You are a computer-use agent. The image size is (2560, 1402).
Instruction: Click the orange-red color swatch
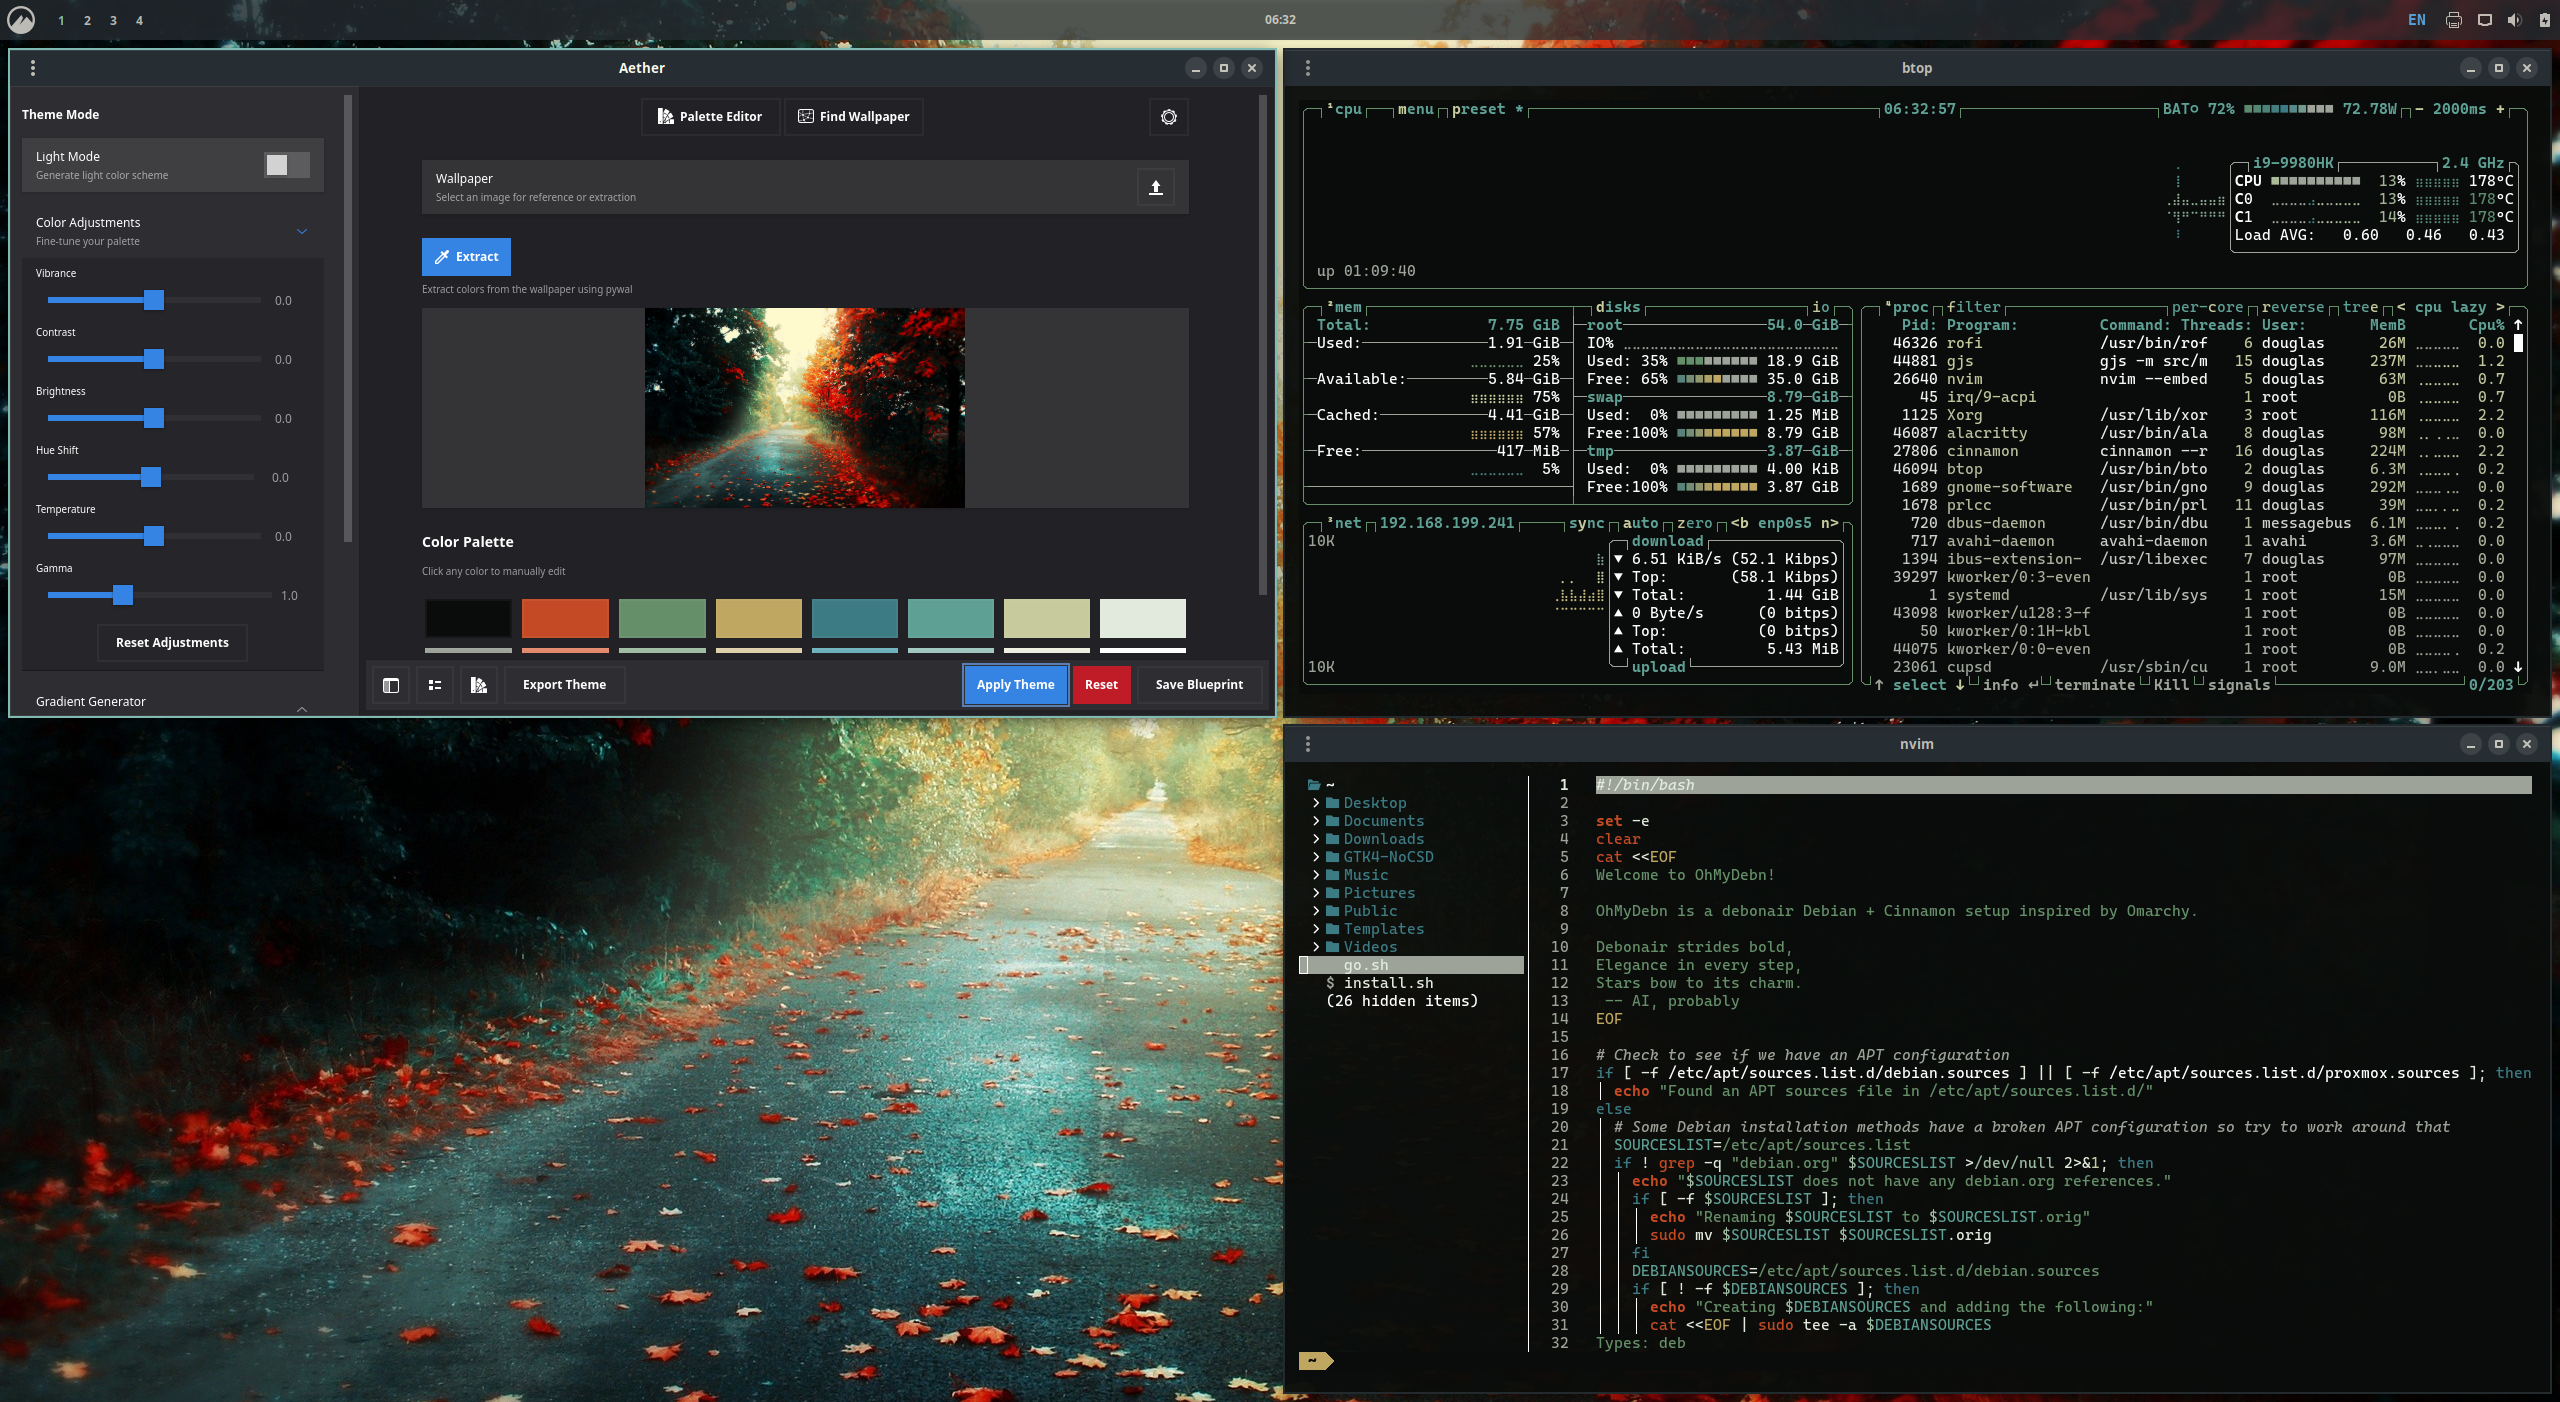coord(565,618)
